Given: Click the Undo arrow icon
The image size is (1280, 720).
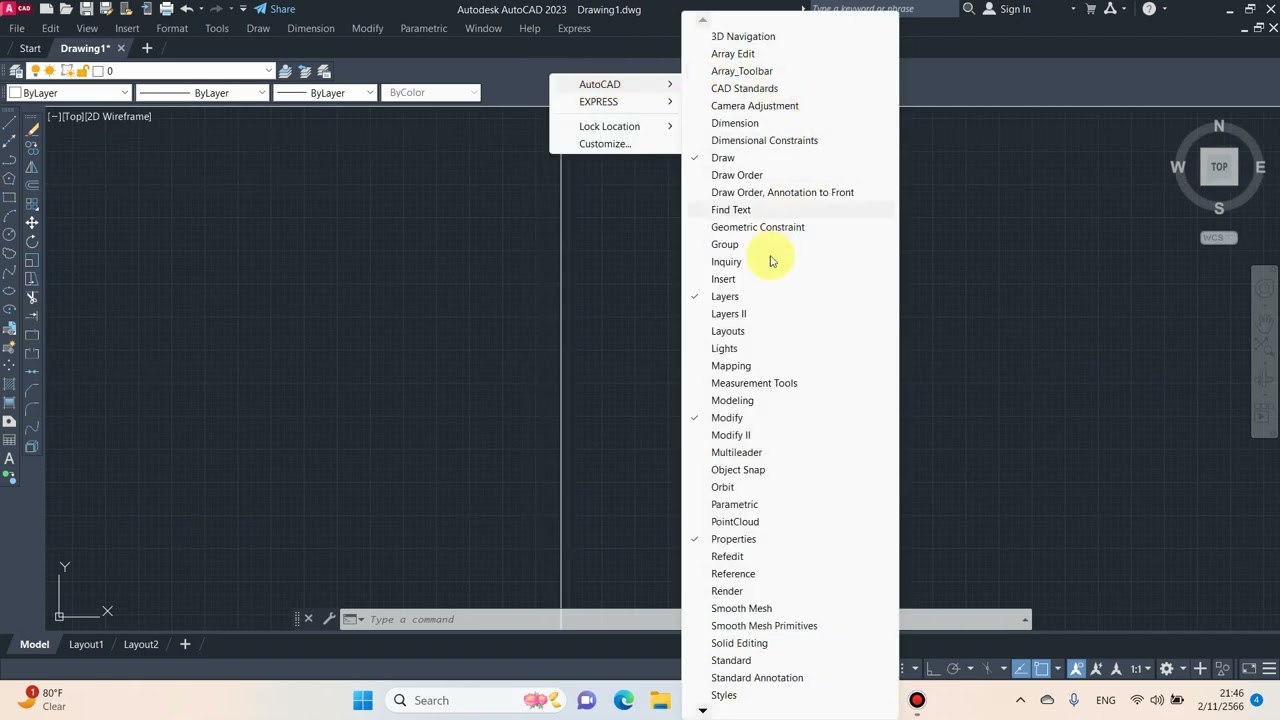Looking at the screenshot, I should coord(187,9).
